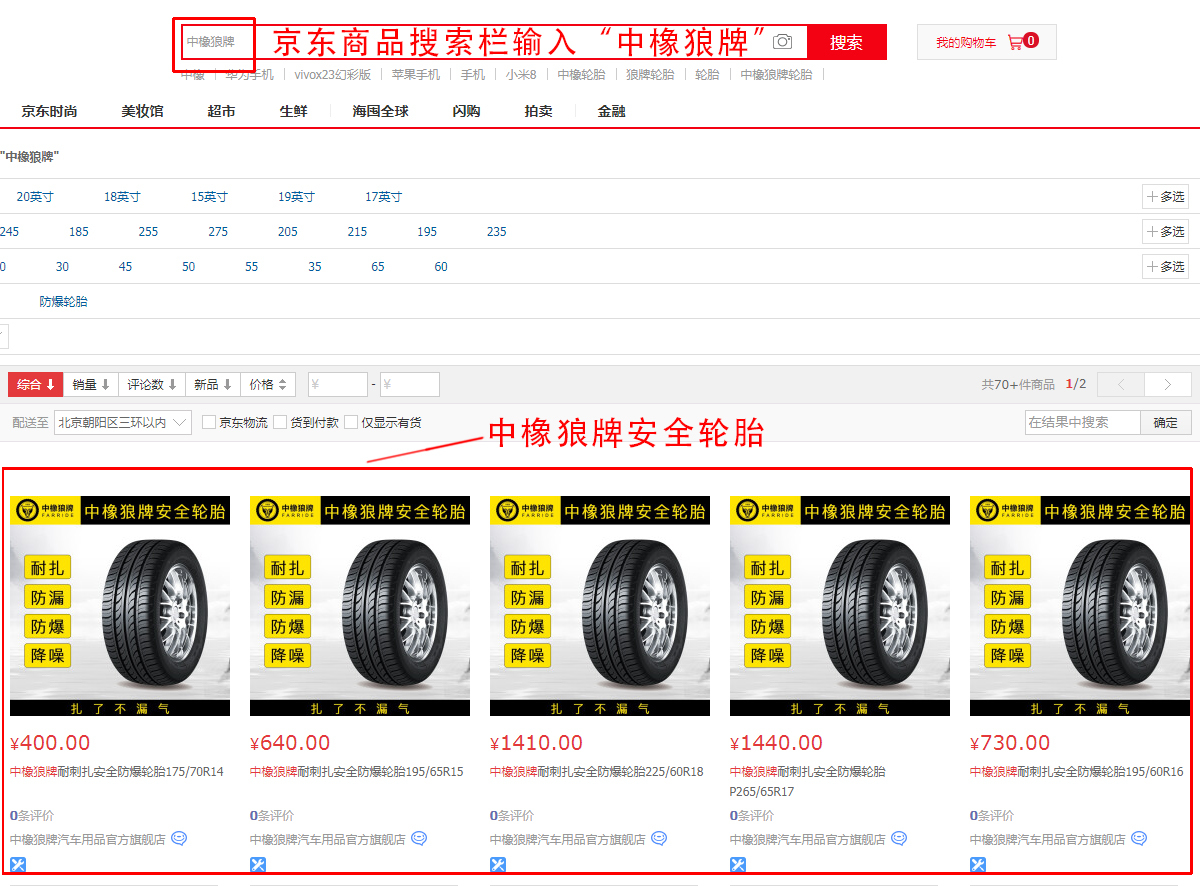This screenshot has height=886, width=1200.
Task: Apply the 防爆轮胎 filter
Action: click(x=64, y=301)
